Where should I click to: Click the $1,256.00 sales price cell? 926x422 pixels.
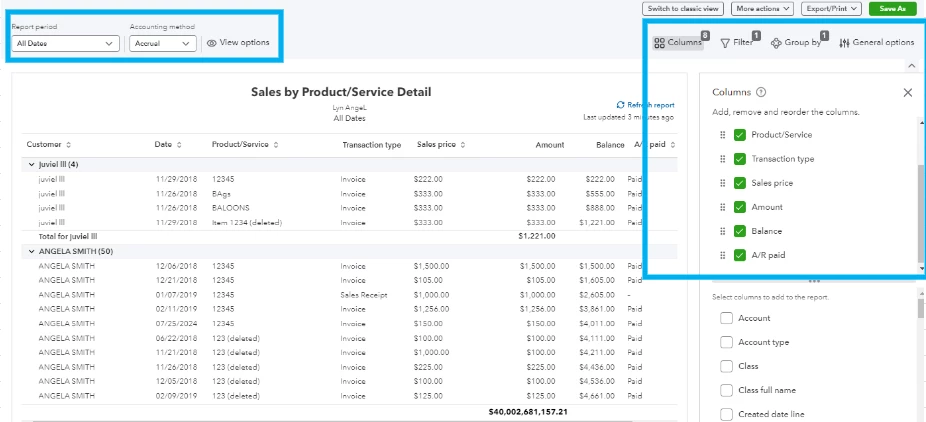coord(432,309)
